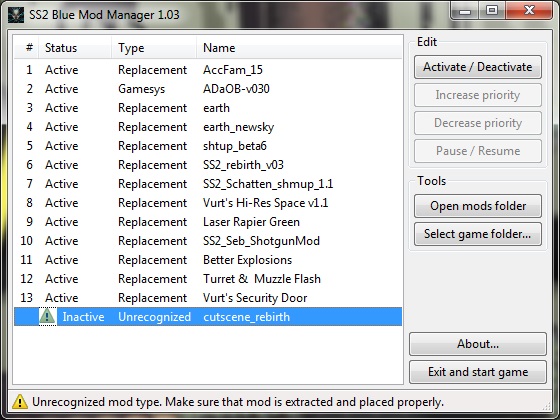The image size is (560, 420).
Task: Click the SS2 app icon in title bar
Action: tap(16, 15)
